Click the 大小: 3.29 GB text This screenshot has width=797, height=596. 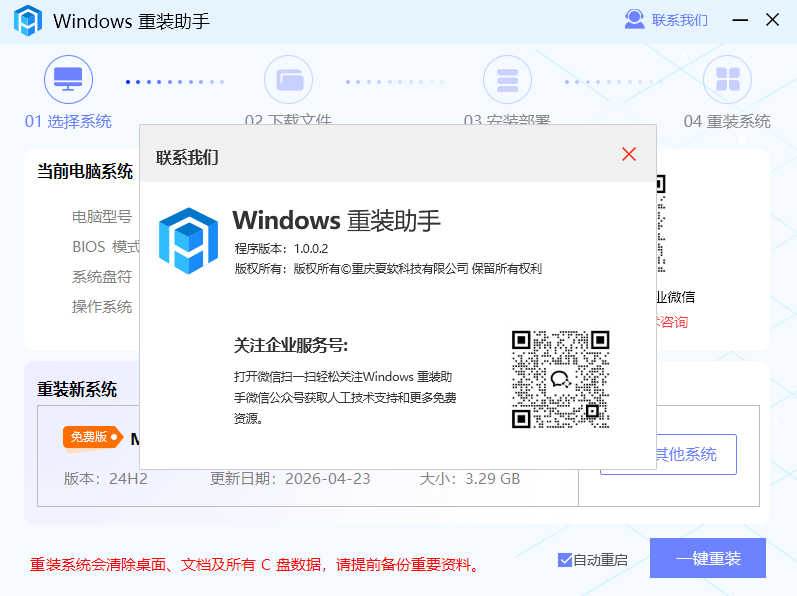[470, 479]
